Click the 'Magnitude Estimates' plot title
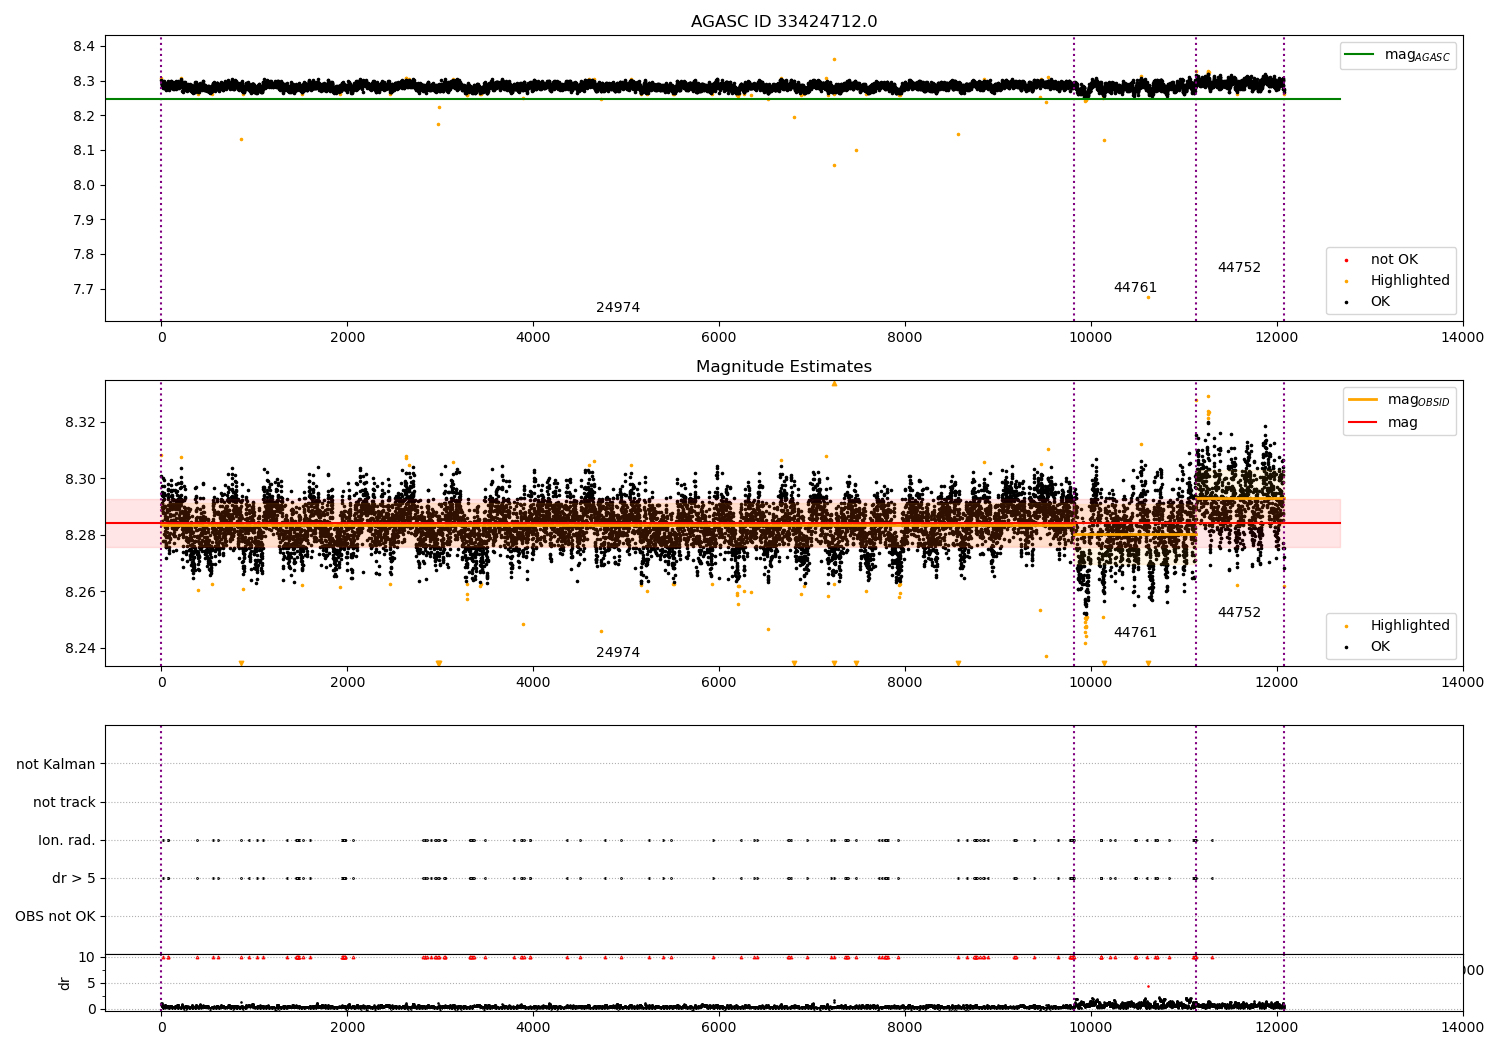The width and height of the screenshot is (1500, 1050). coord(784,367)
